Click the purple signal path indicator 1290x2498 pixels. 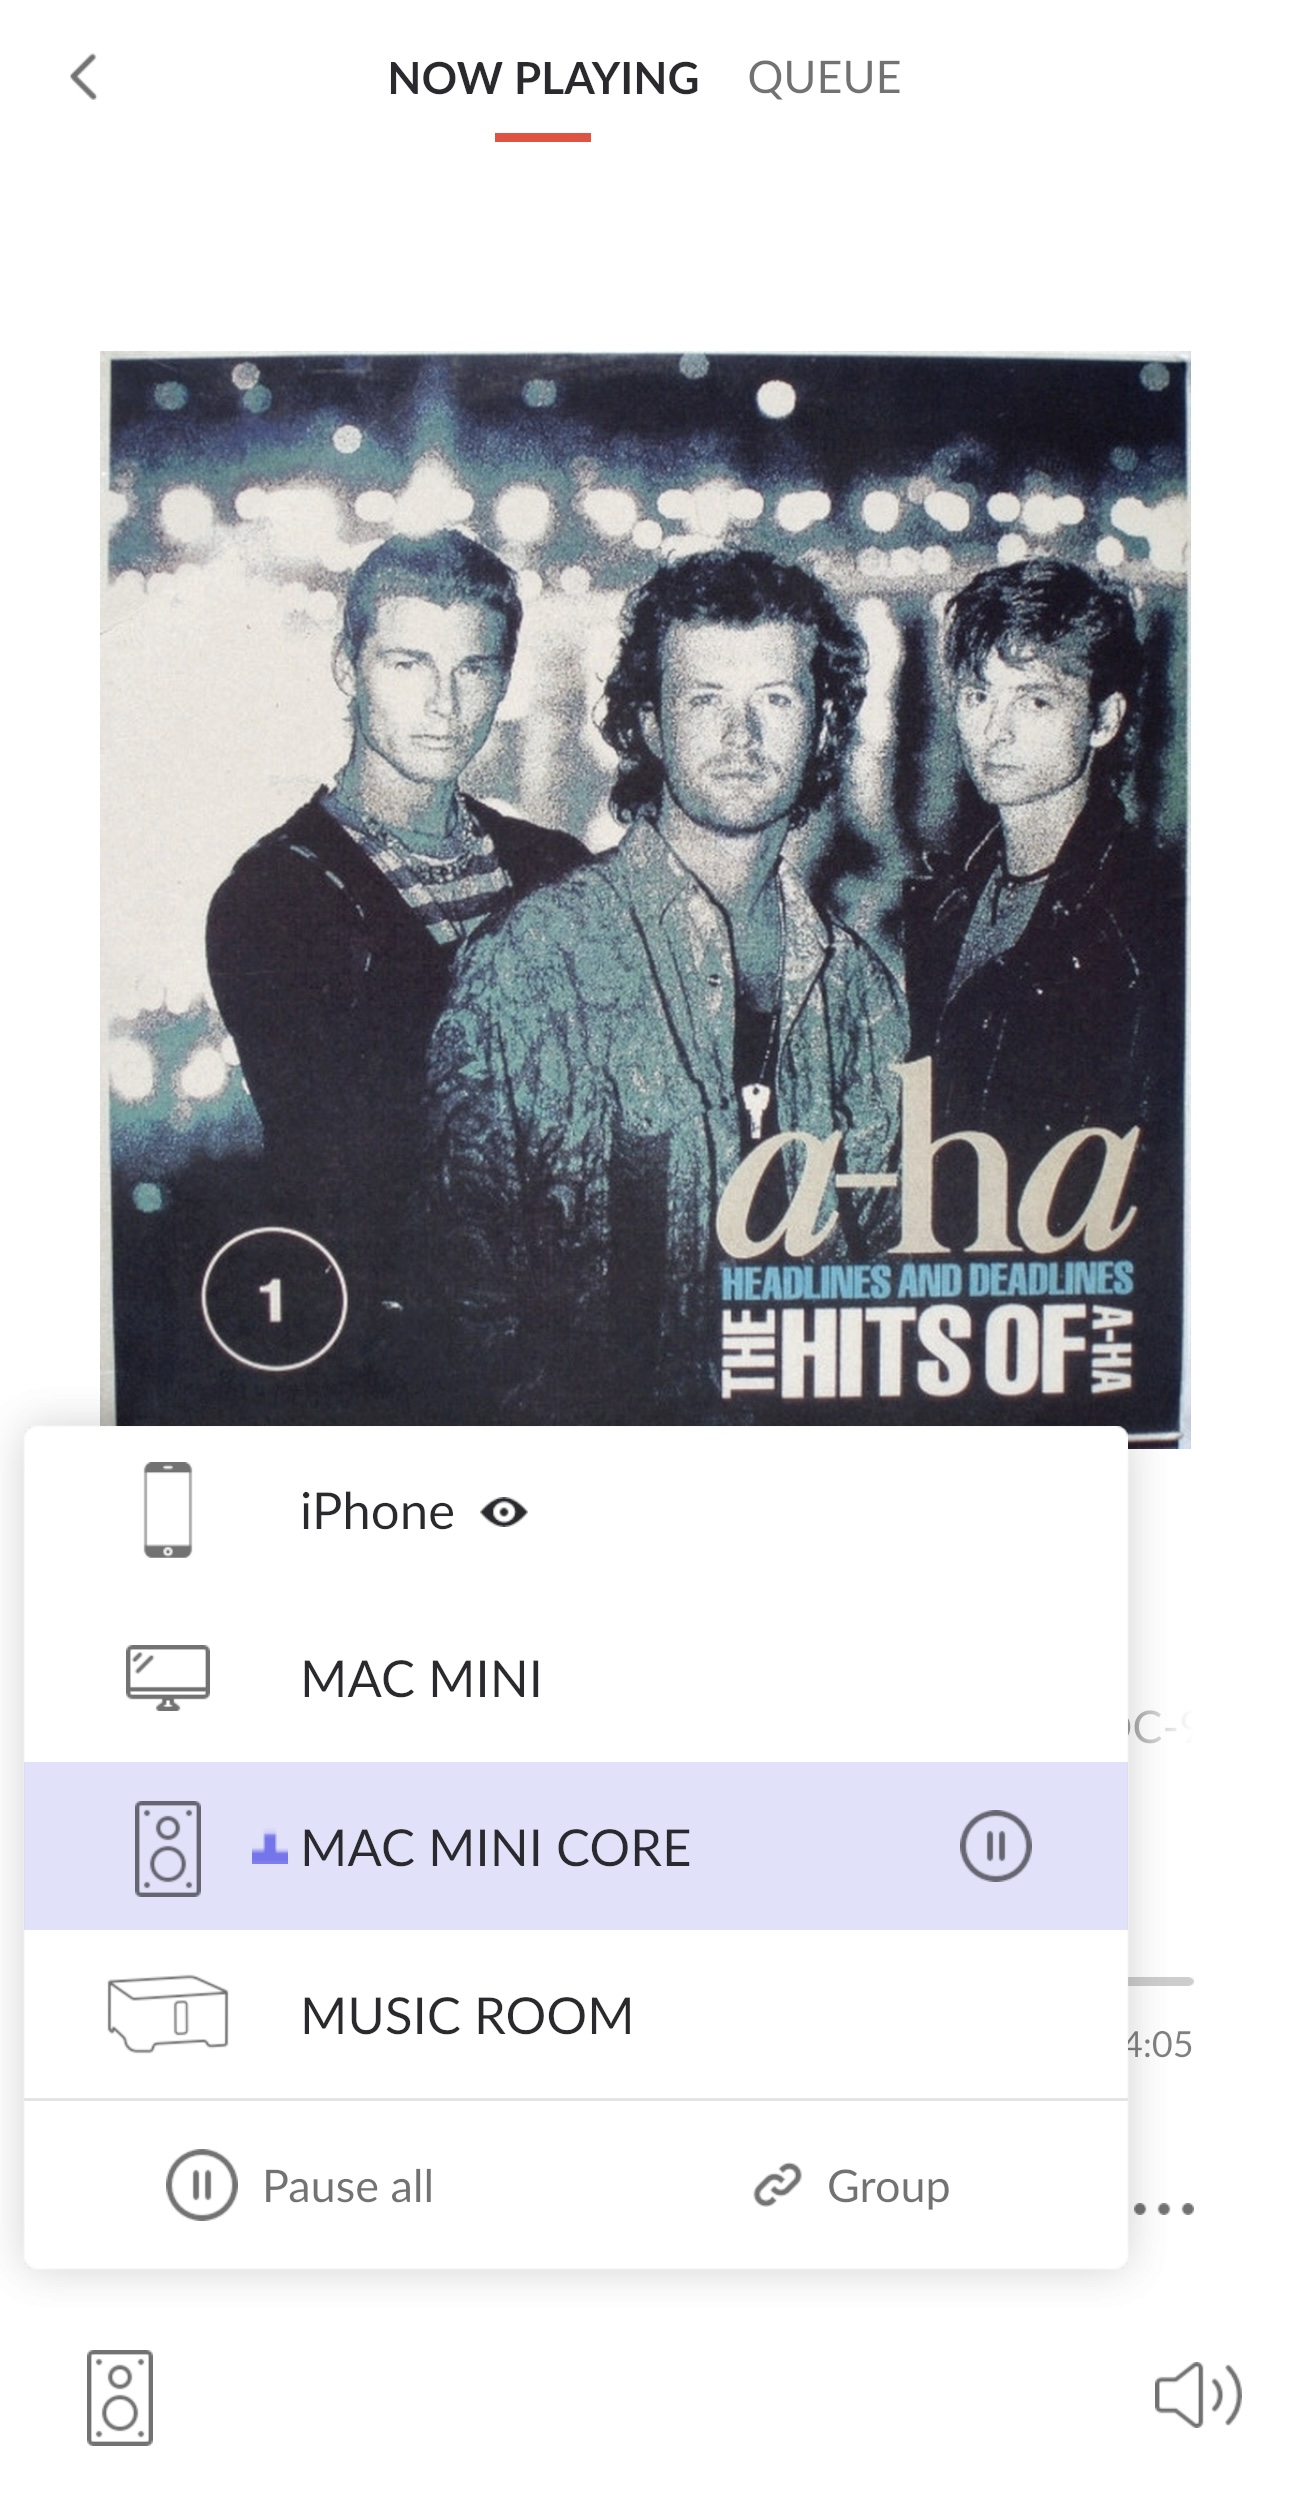pyautogui.click(x=269, y=1849)
